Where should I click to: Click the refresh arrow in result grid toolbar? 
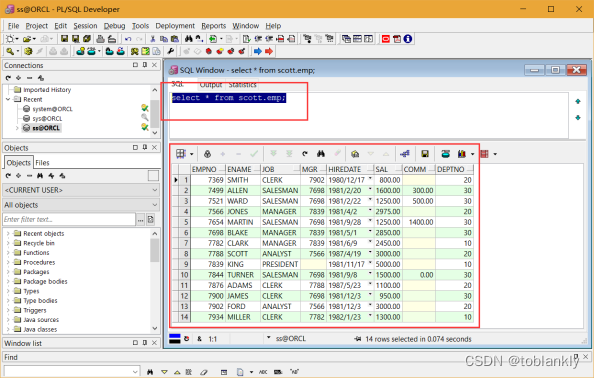point(305,154)
